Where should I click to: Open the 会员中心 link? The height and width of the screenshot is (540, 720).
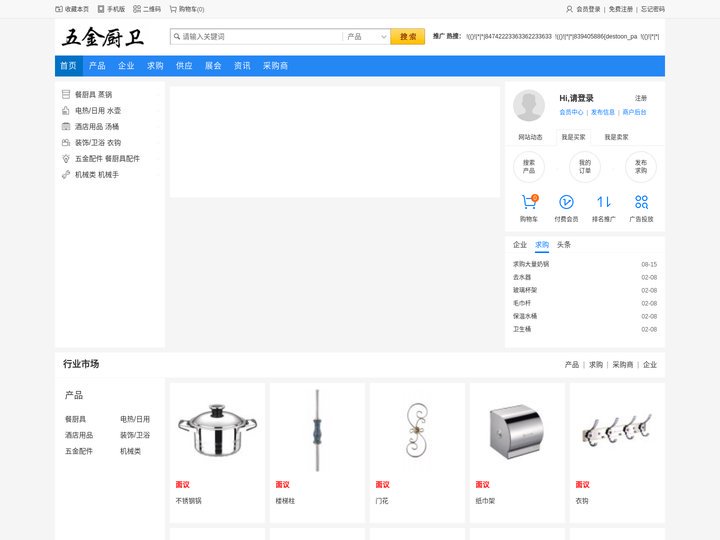point(571,112)
